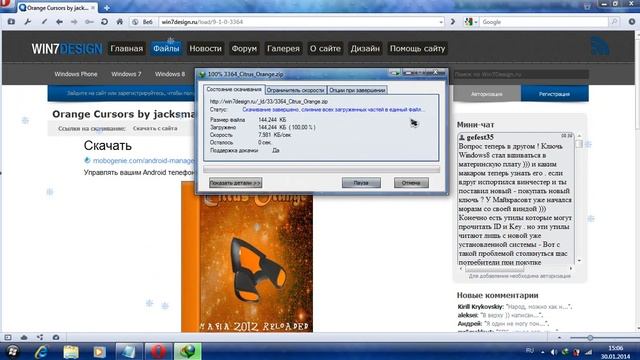Open Помощь сайту in site navigation
Screen dimensions: 640x360
pos(417,49)
